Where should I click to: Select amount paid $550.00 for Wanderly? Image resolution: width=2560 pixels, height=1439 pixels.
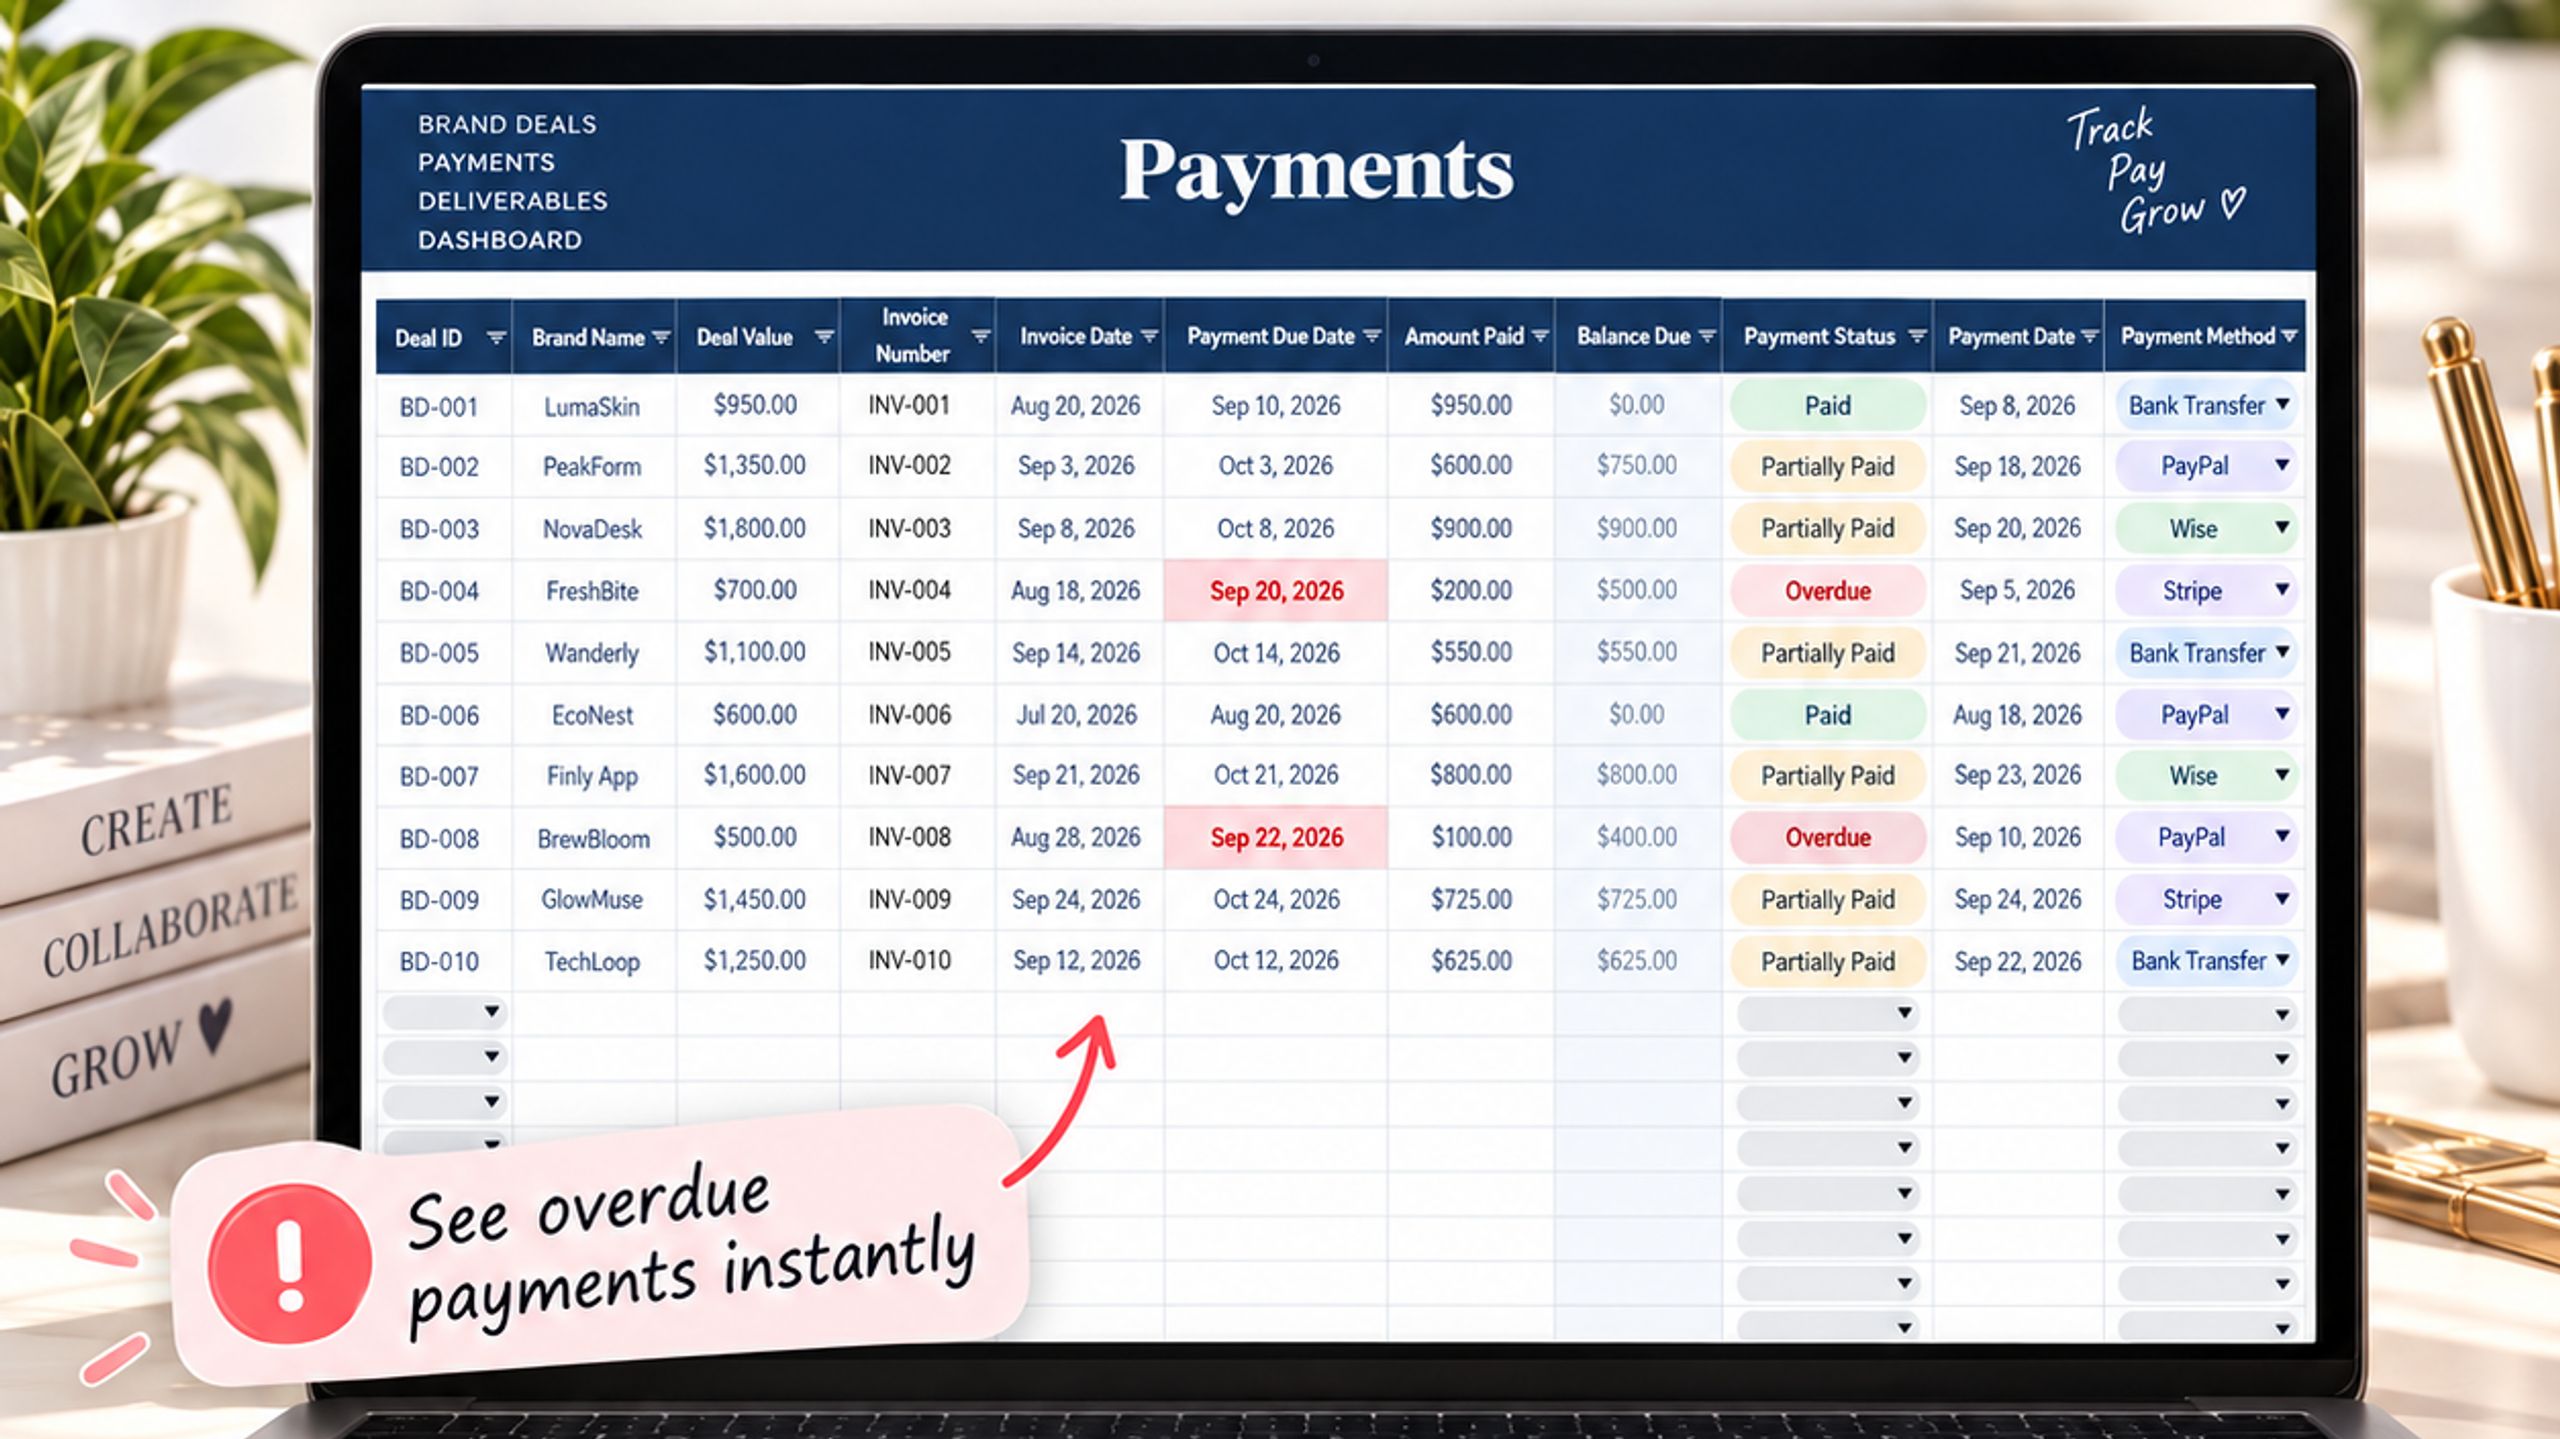click(1470, 653)
